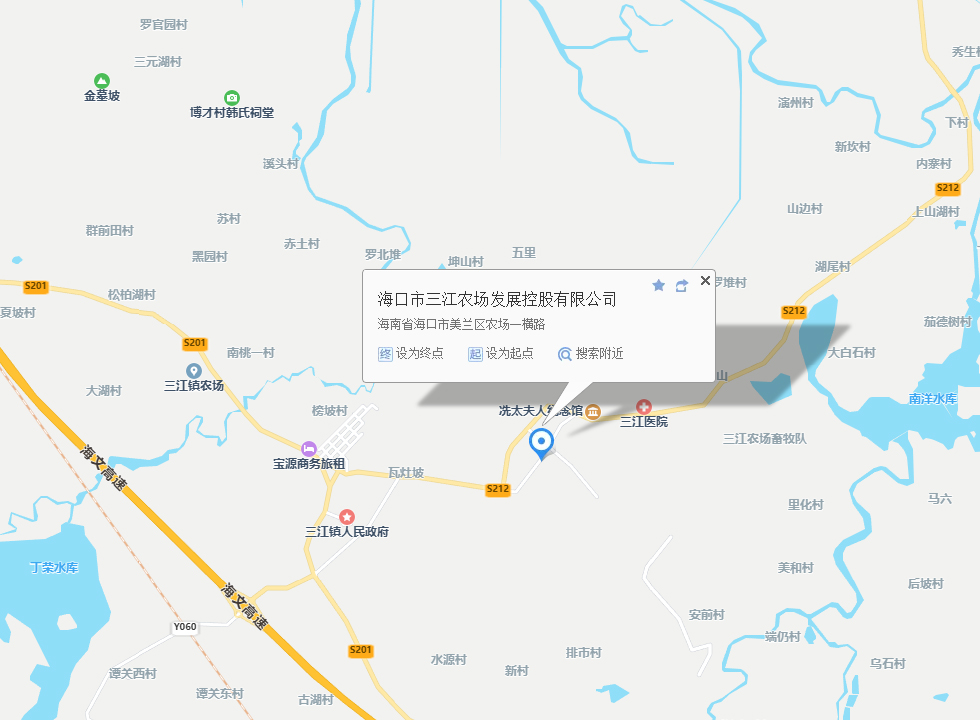The width and height of the screenshot is (980, 720).
Task: Click the 设为终点 set destination link
Action: (411, 354)
